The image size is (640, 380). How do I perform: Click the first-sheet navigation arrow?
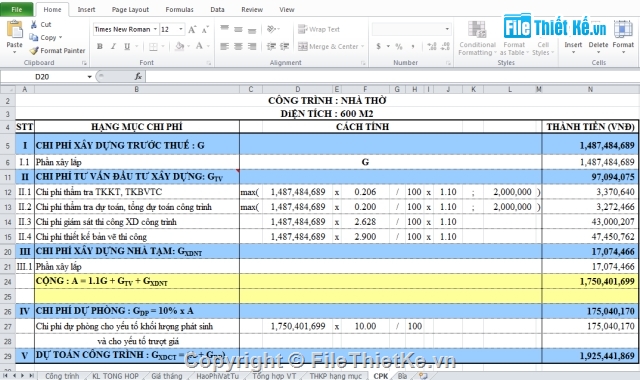point(5,375)
